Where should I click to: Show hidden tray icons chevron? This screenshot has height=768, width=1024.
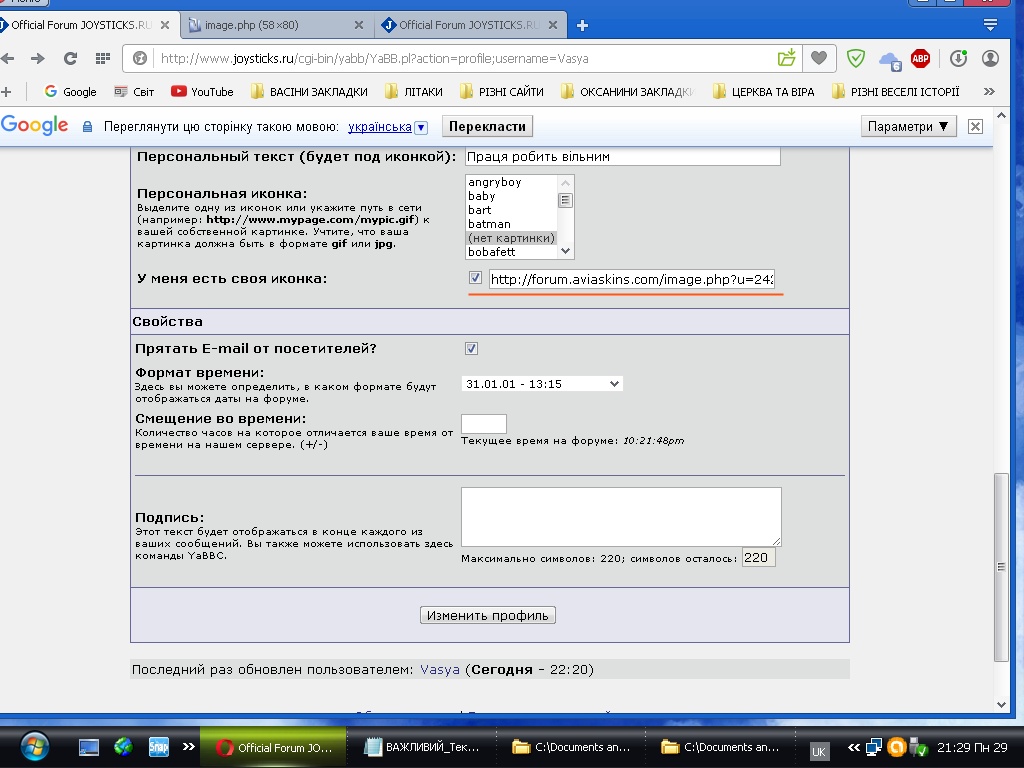click(854, 748)
